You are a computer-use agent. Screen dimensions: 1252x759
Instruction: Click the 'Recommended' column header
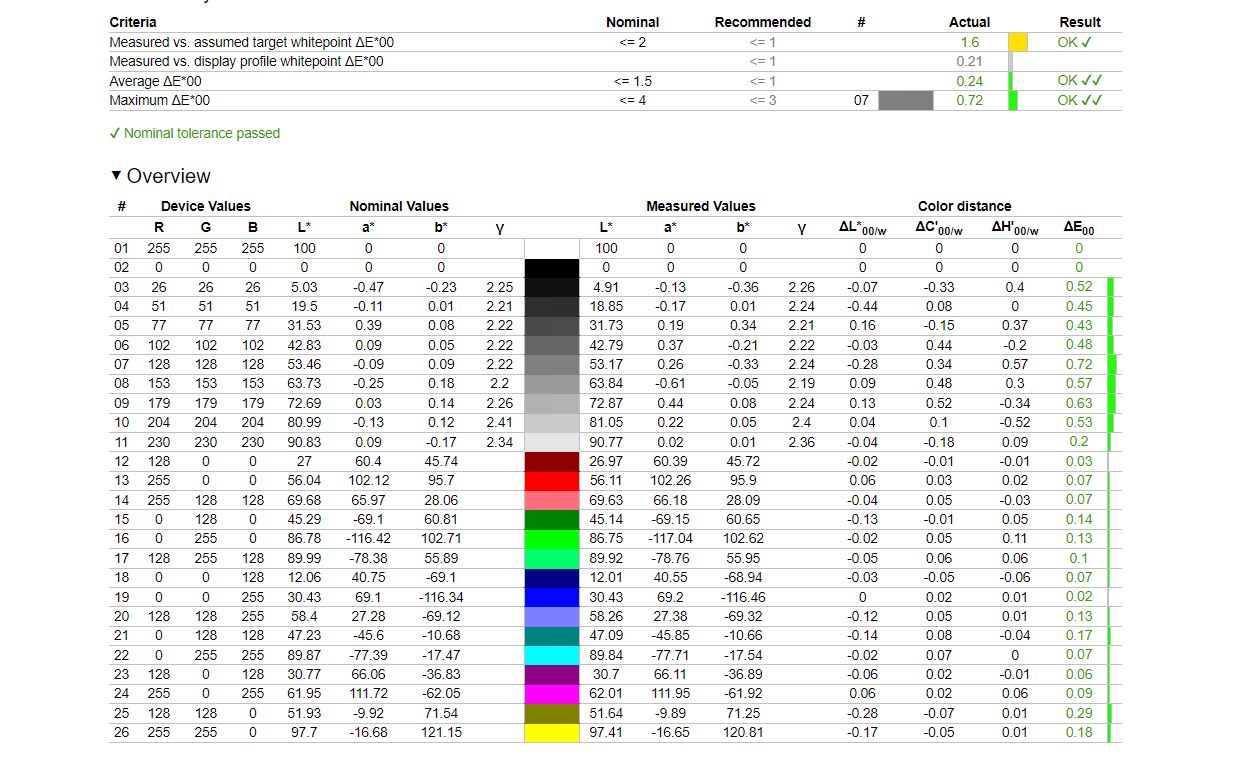click(762, 22)
